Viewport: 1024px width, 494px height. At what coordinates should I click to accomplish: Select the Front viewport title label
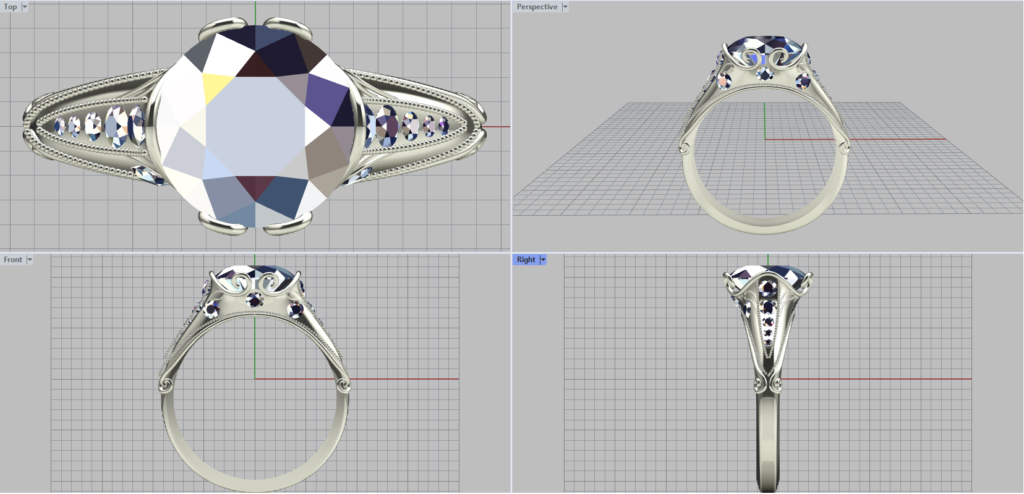12,260
